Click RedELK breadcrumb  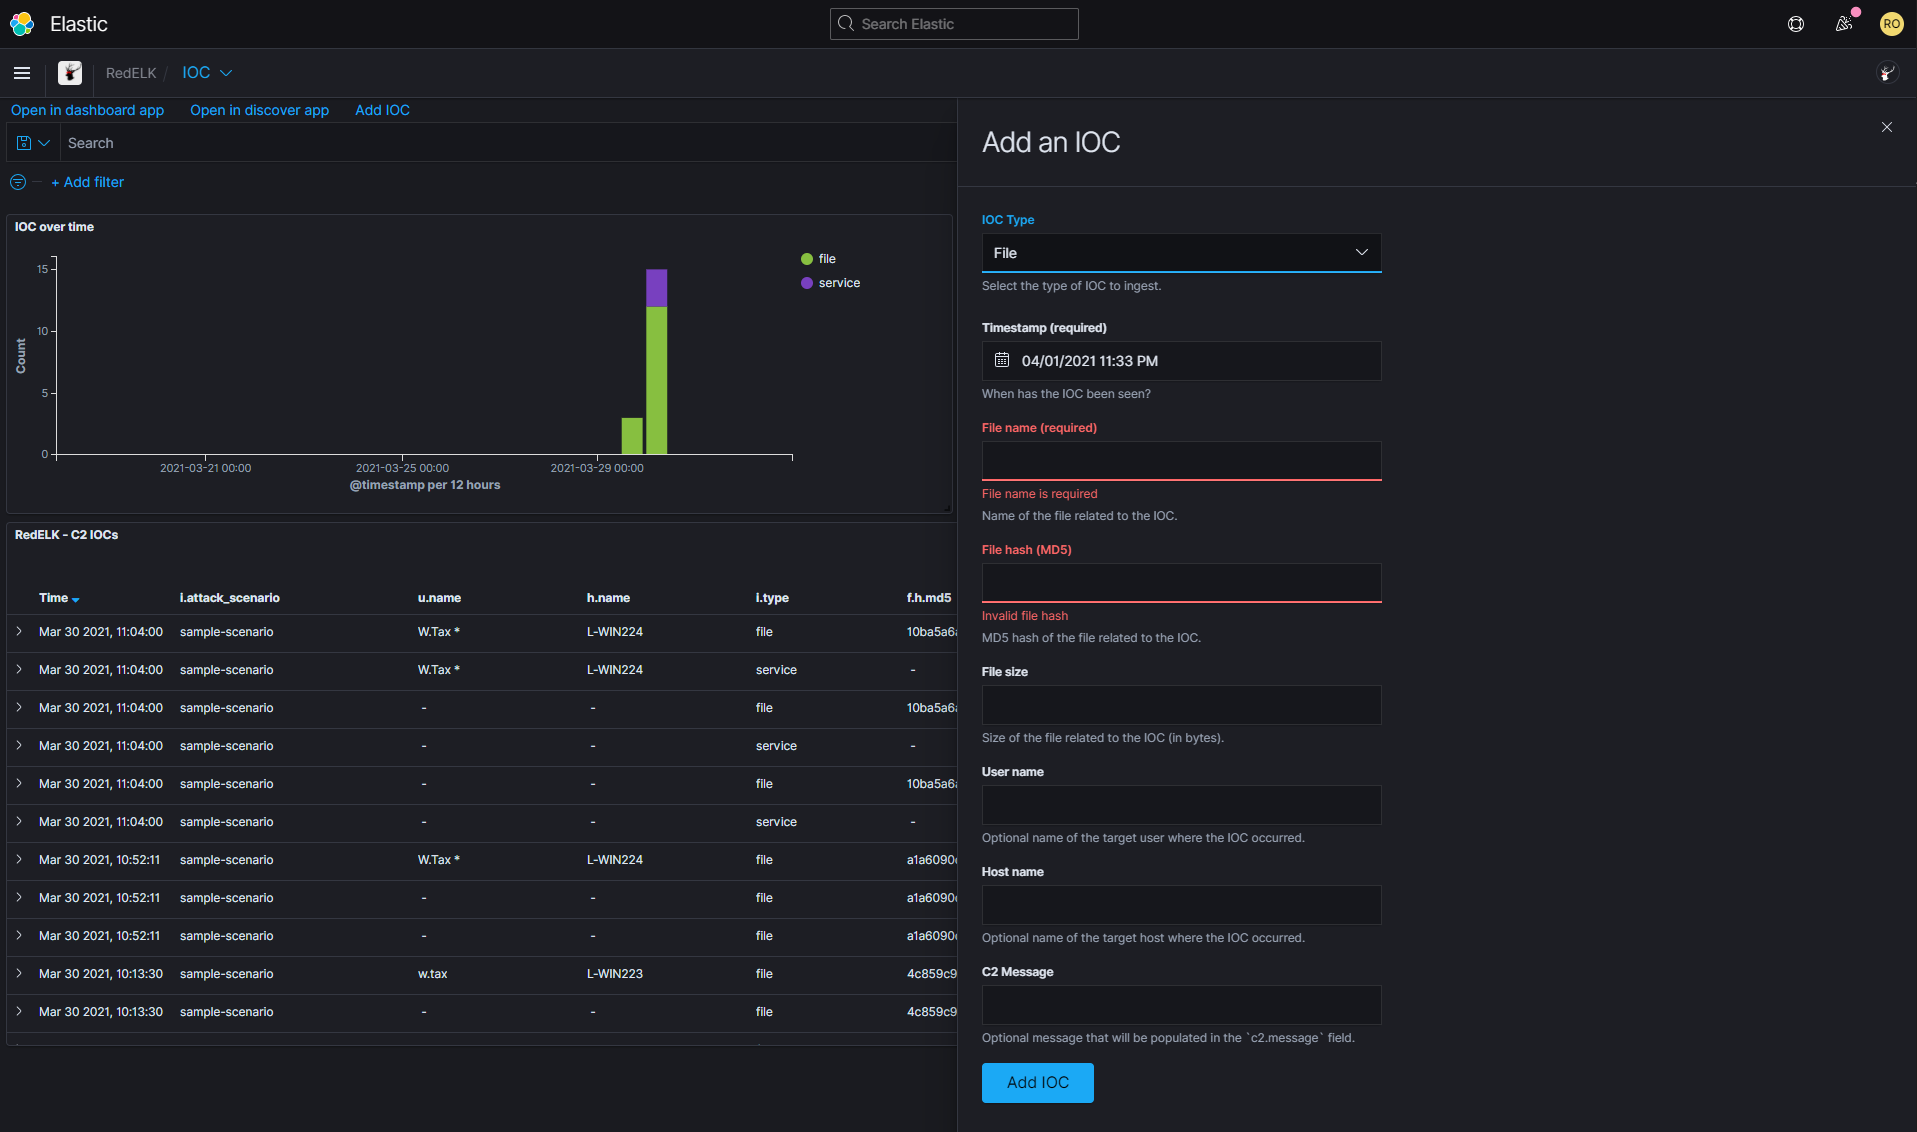[131, 73]
